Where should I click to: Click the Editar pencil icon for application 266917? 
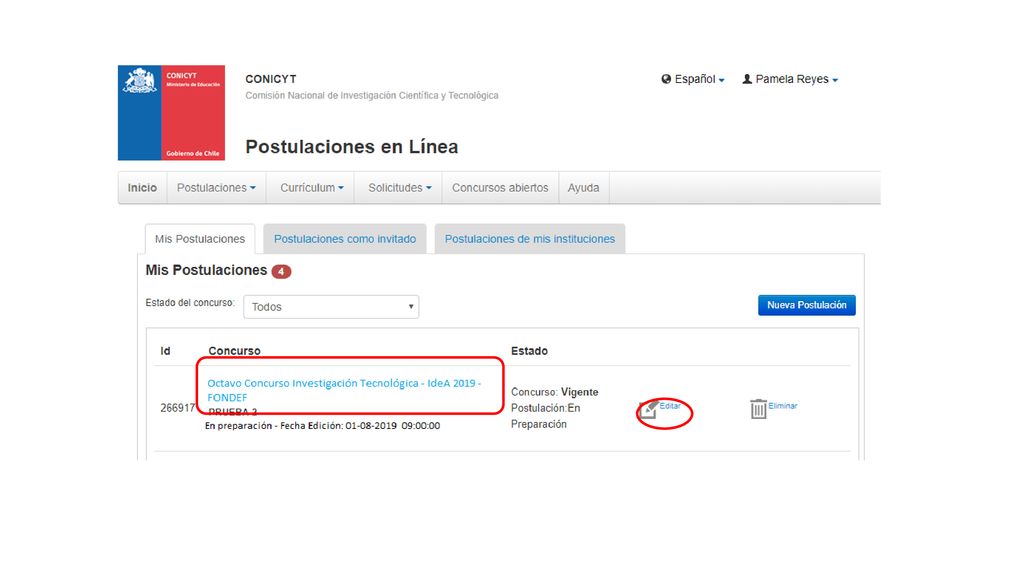pyautogui.click(x=648, y=409)
